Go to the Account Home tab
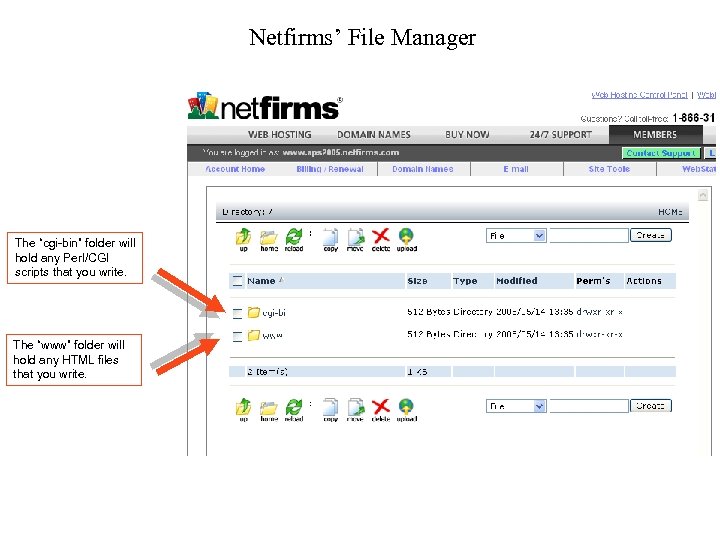720x540 pixels. point(235,169)
